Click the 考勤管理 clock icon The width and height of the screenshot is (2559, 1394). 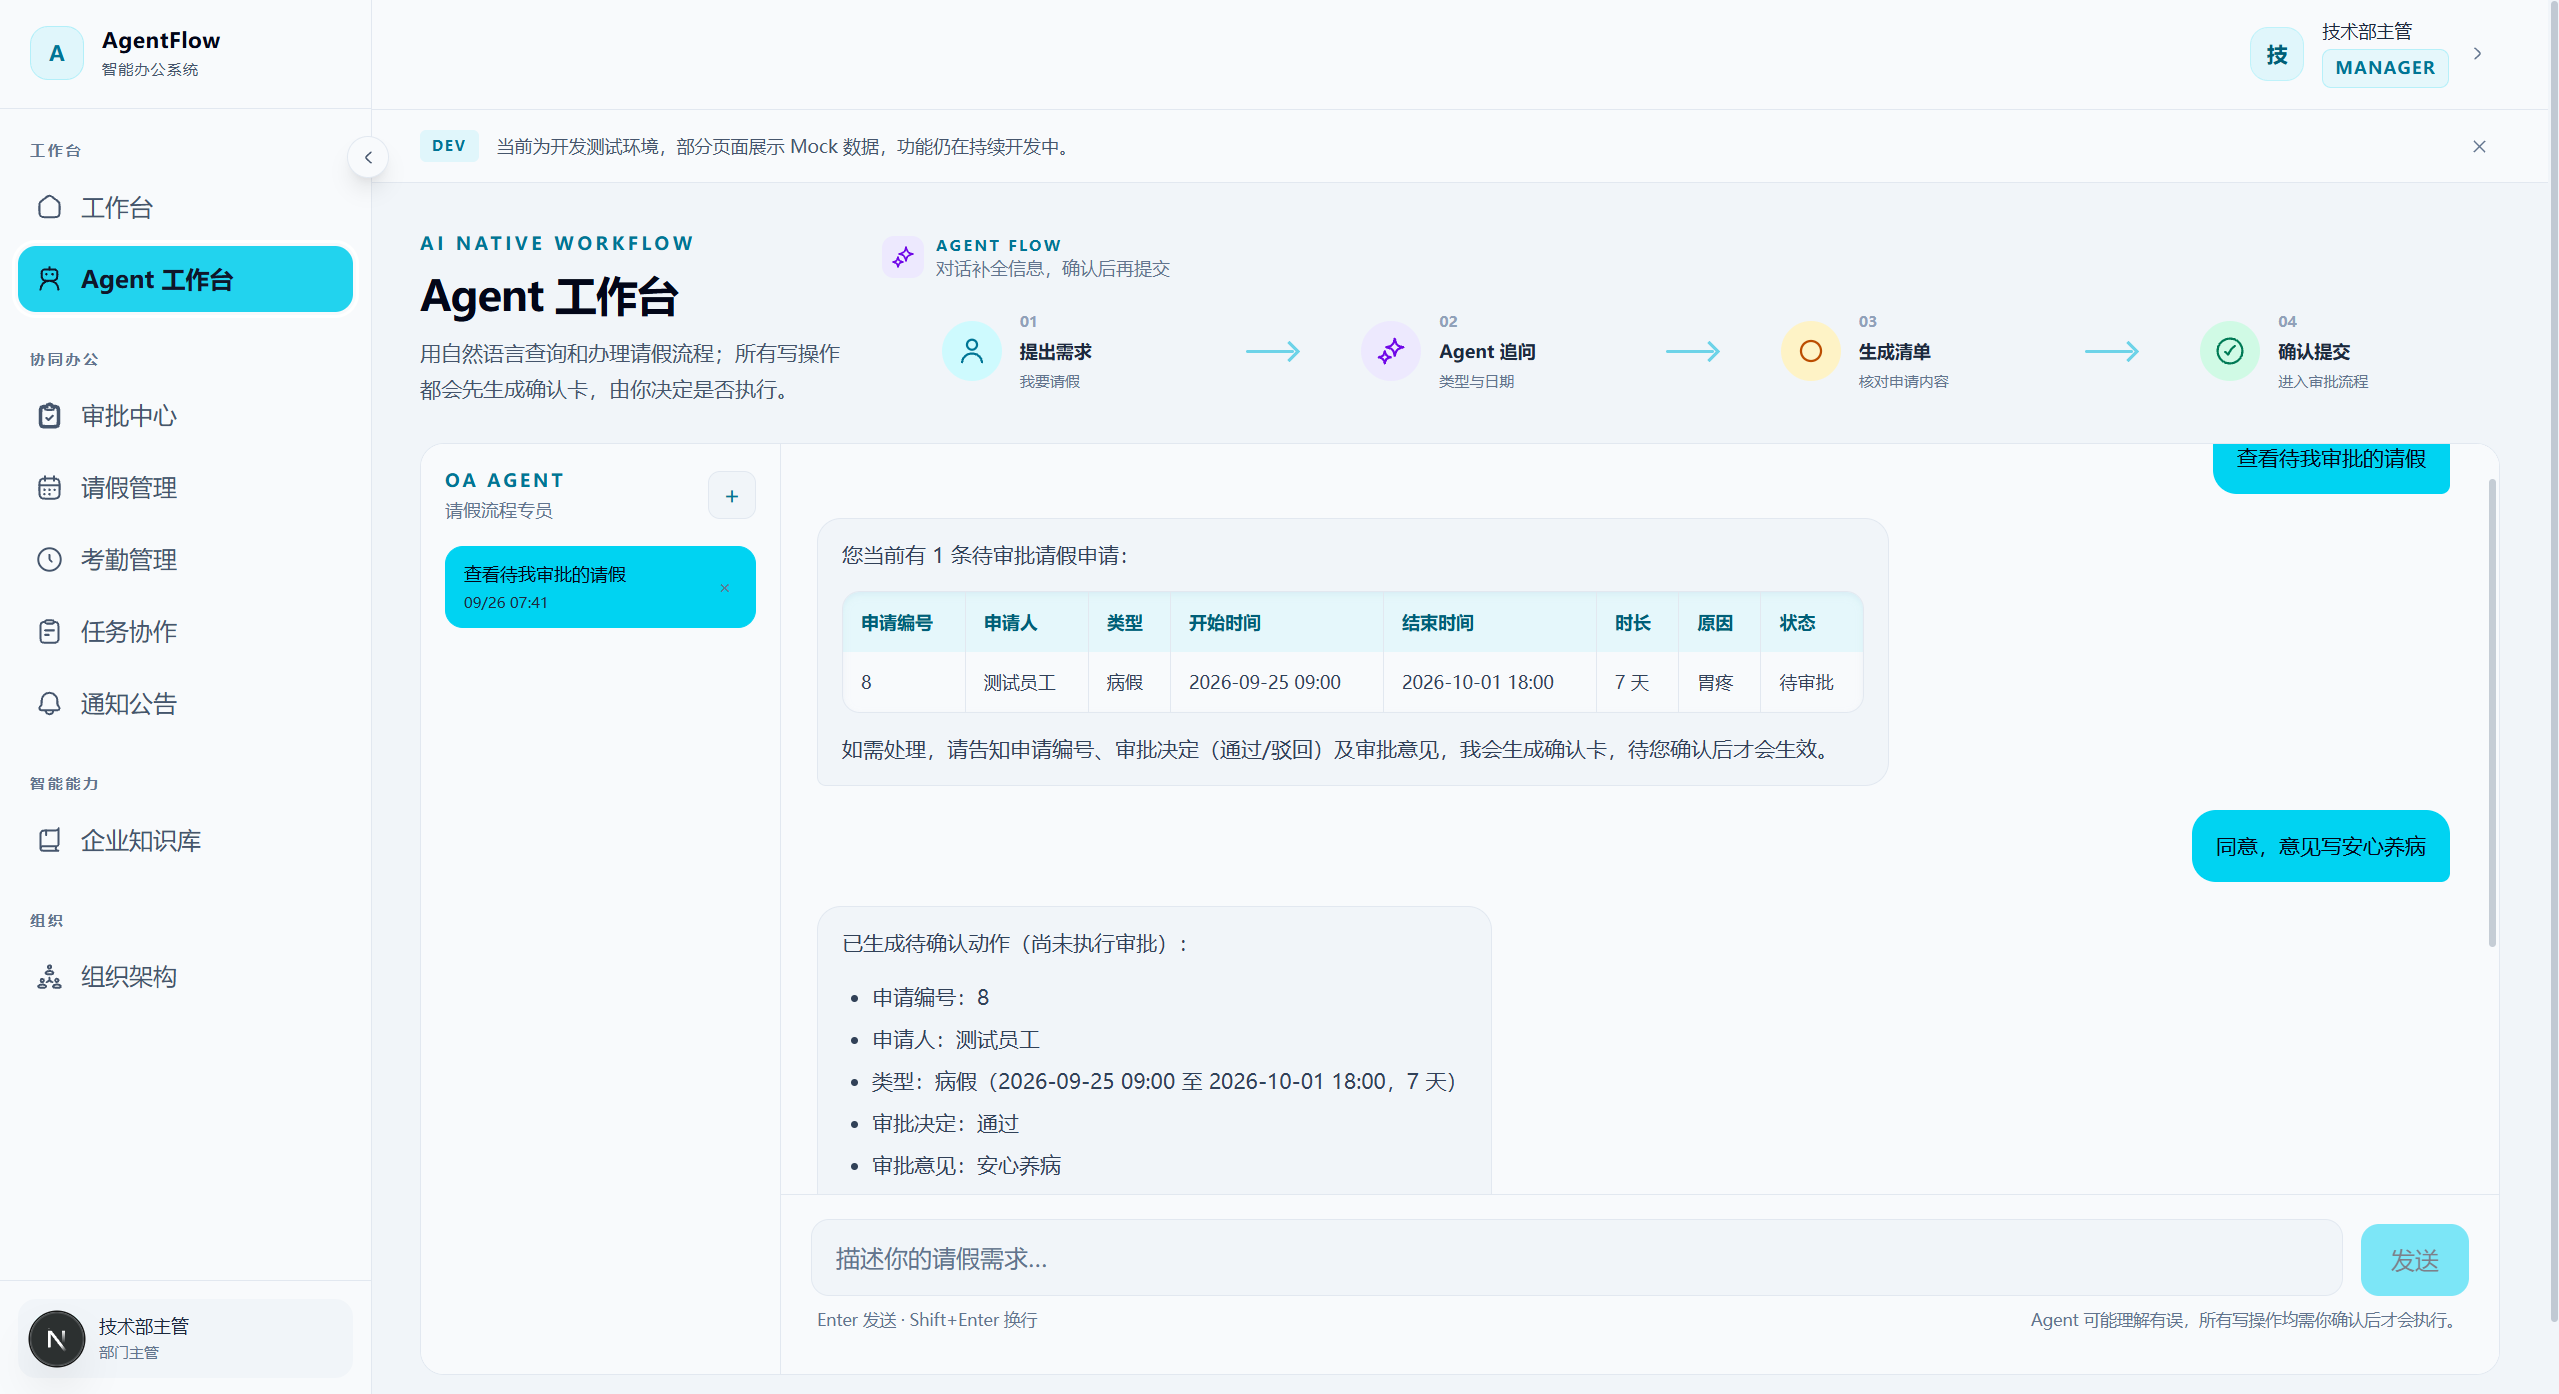[49, 560]
